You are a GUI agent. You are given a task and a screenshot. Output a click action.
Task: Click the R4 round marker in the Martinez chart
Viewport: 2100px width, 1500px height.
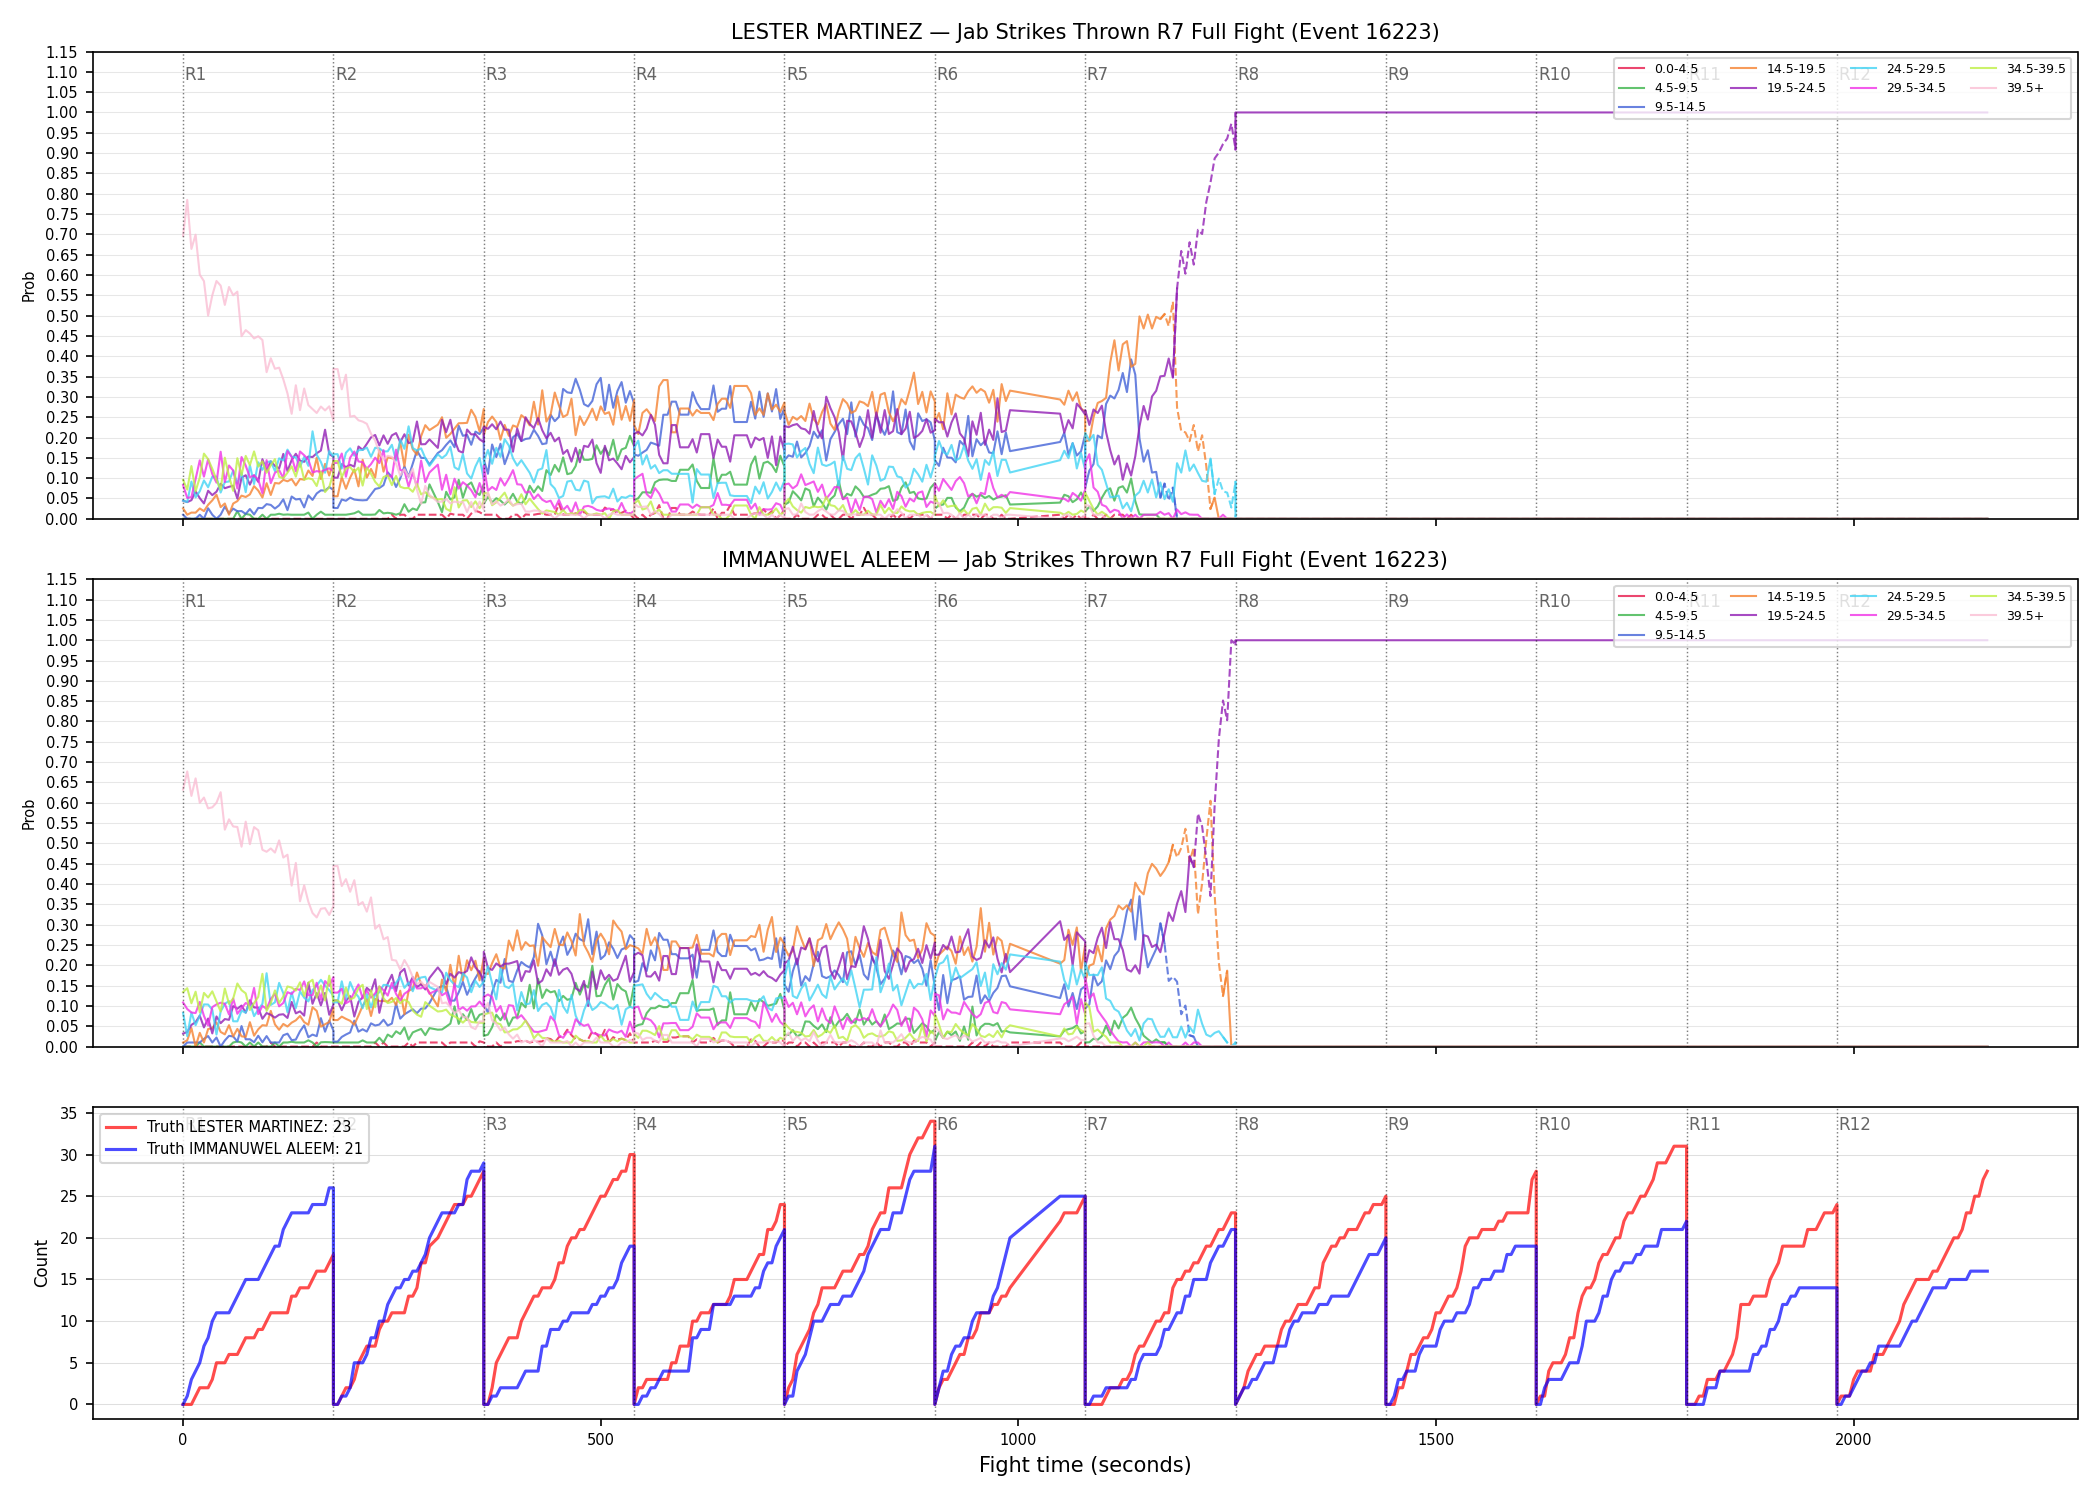coord(646,74)
